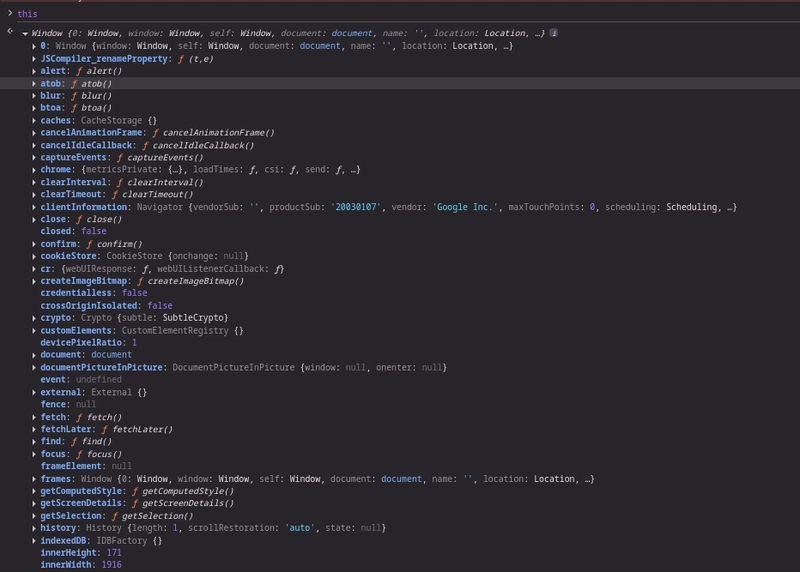Expand the cookieStore property
This screenshot has height=572, width=800.
pyautogui.click(x=34, y=256)
